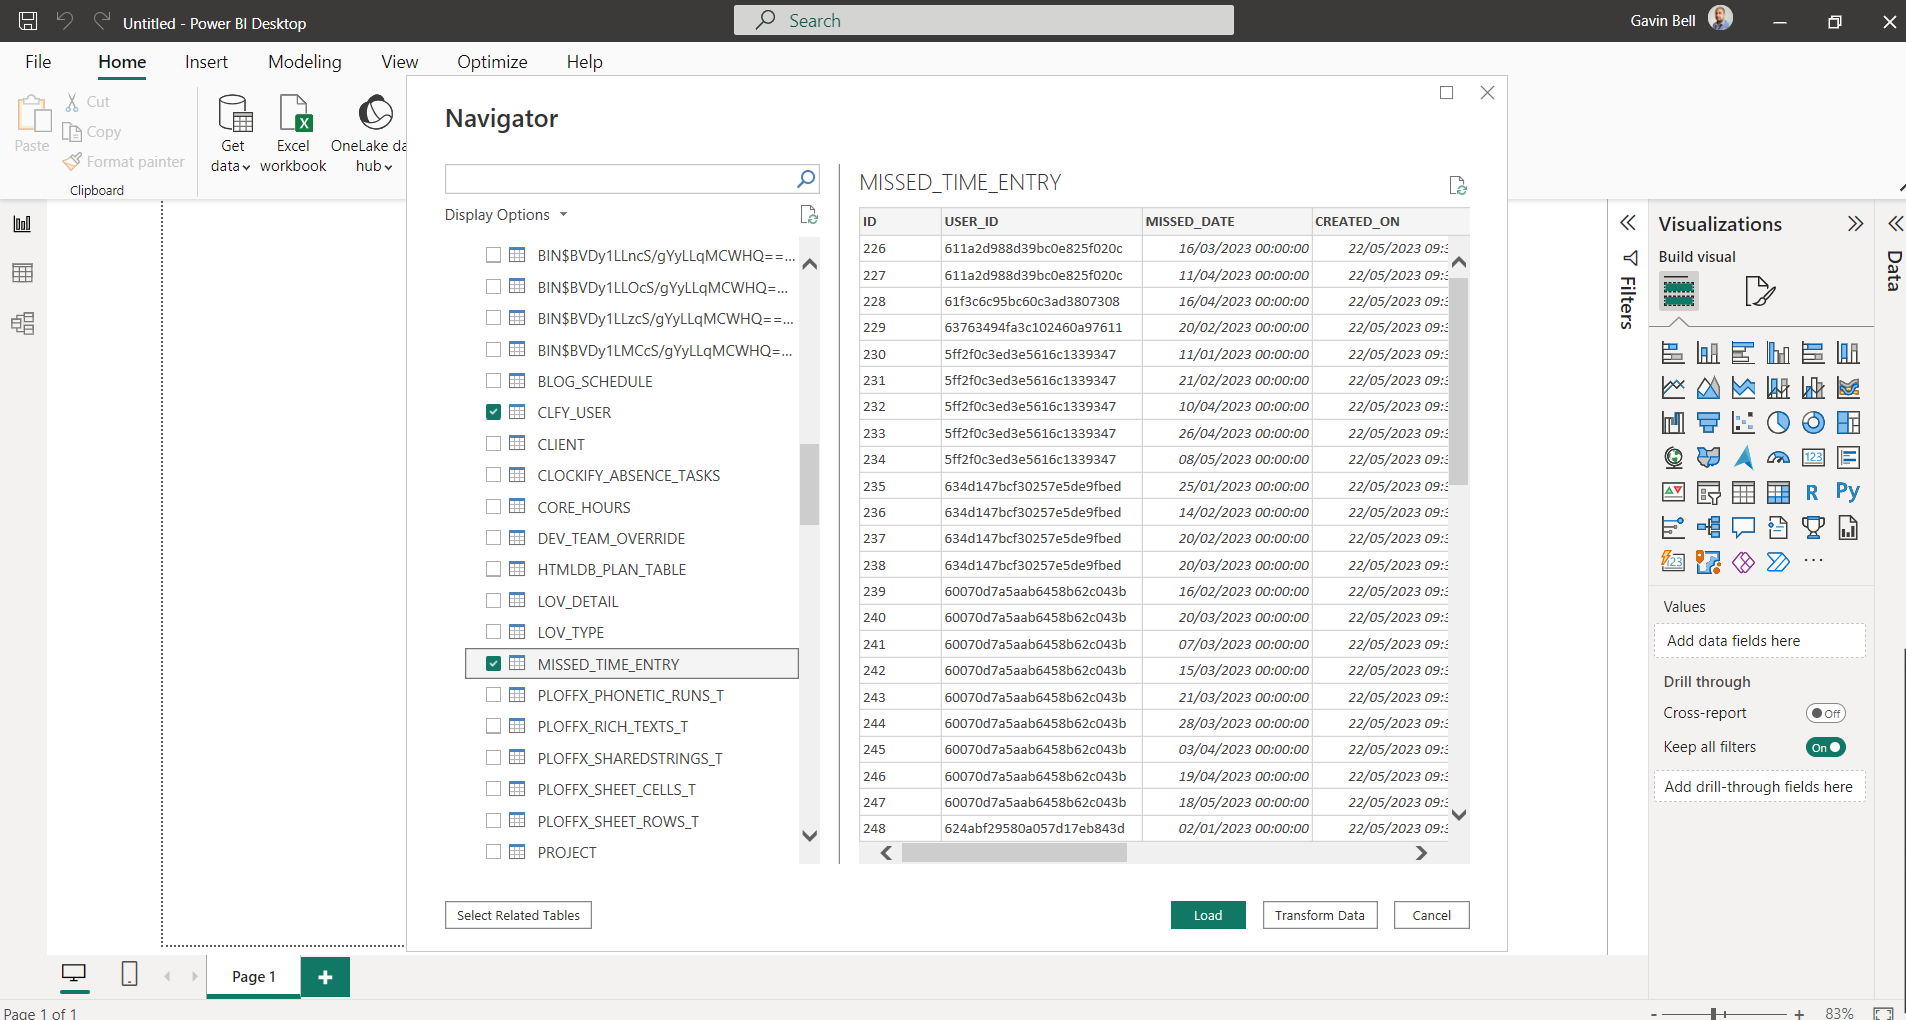Select the pie chart visualization
Screen dimensions: 1906x1020
[1779, 422]
